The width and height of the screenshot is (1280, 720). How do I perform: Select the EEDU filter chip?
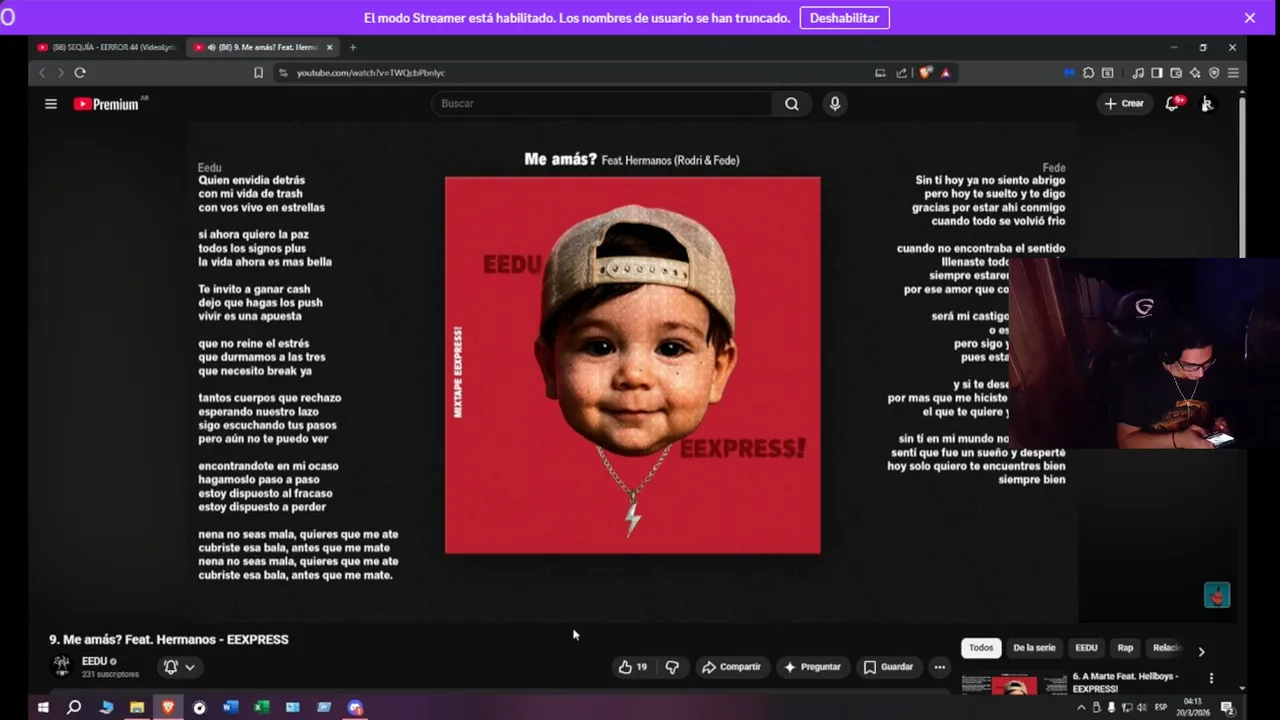coord(1086,648)
